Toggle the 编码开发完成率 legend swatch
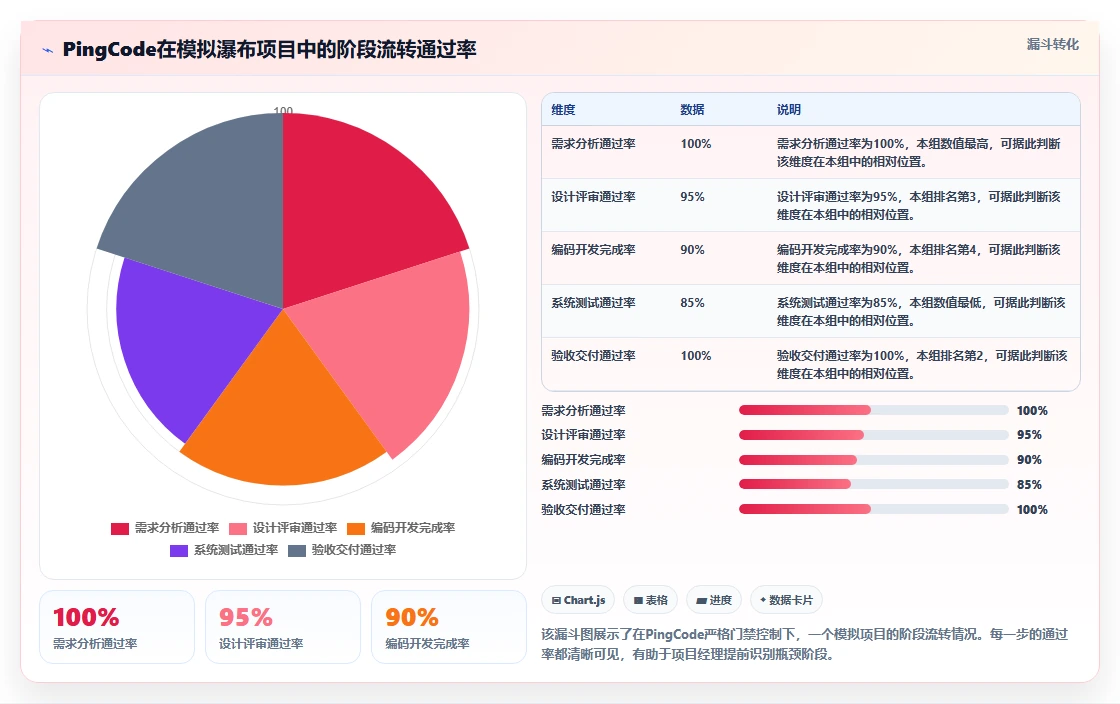The width and height of the screenshot is (1120, 704). pos(356,528)
